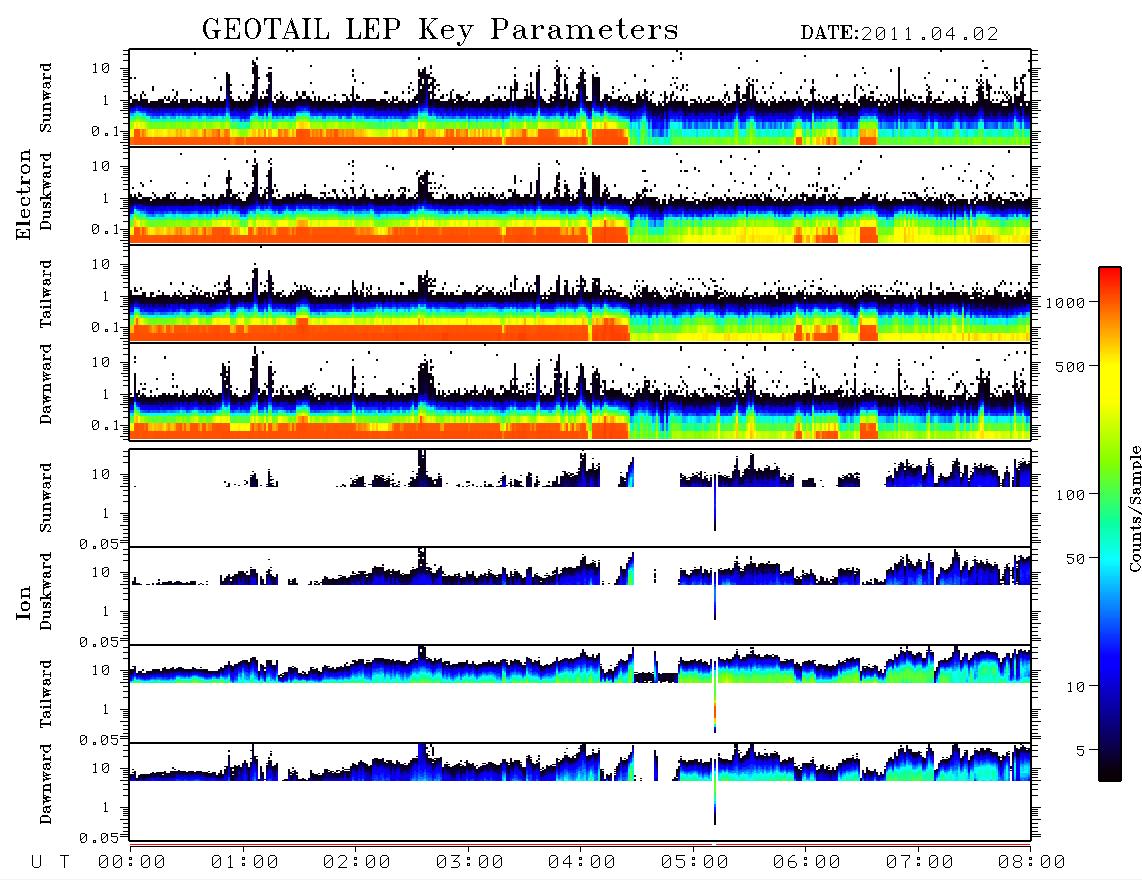Image resolution: width=1142 pixels, height=880 pixels.
Task: Open the Electron Tailward spectrogram panel
Action: pyautogui.click(x=580, y=294)
